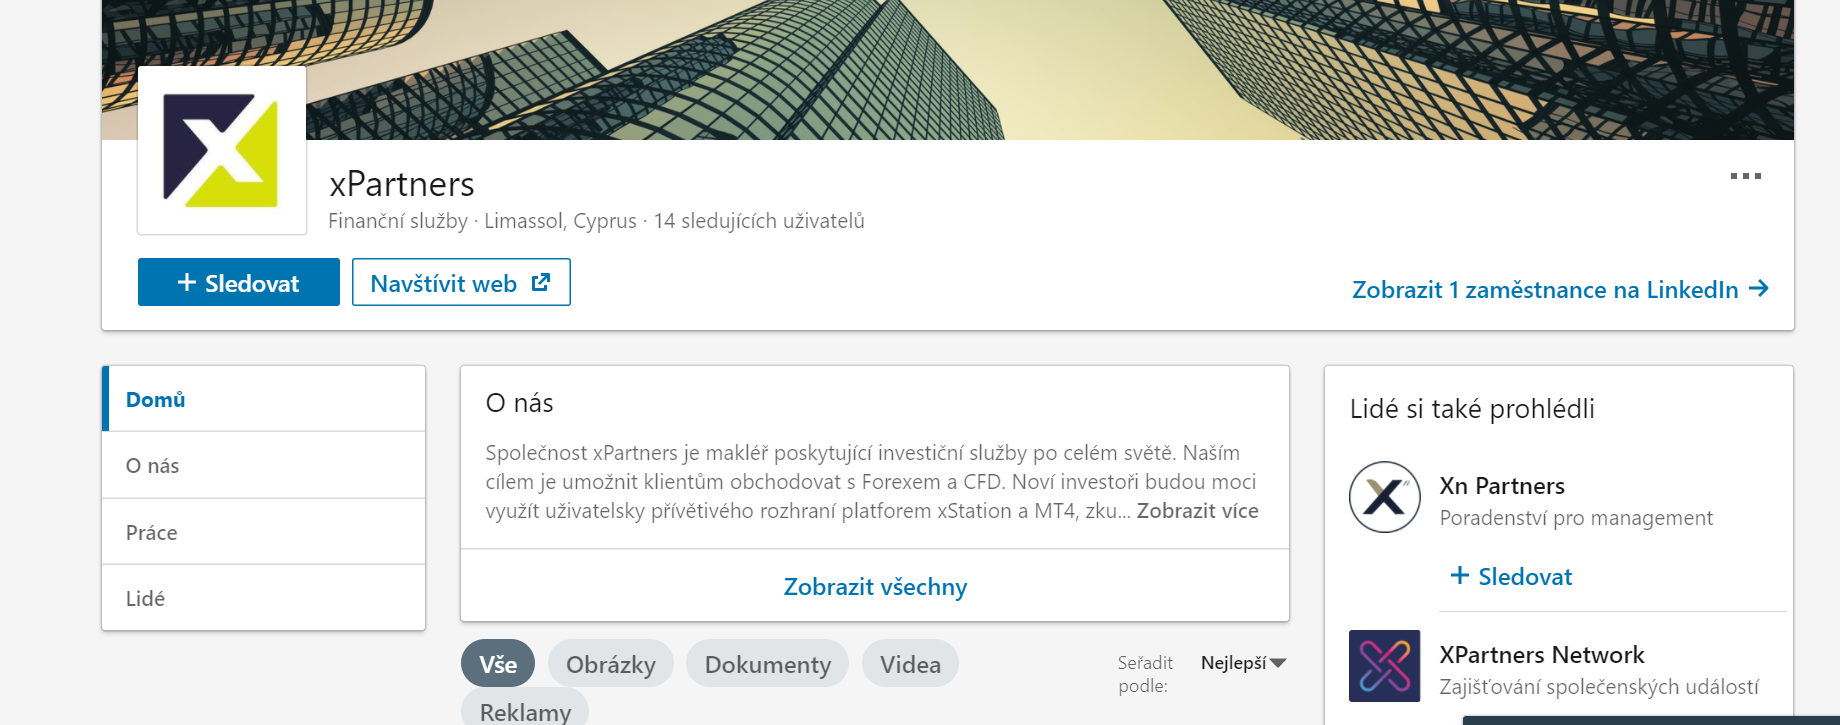Click Navštívit web button
The width and height of the screenshot is (1840, 725).
tap(461, 283)
